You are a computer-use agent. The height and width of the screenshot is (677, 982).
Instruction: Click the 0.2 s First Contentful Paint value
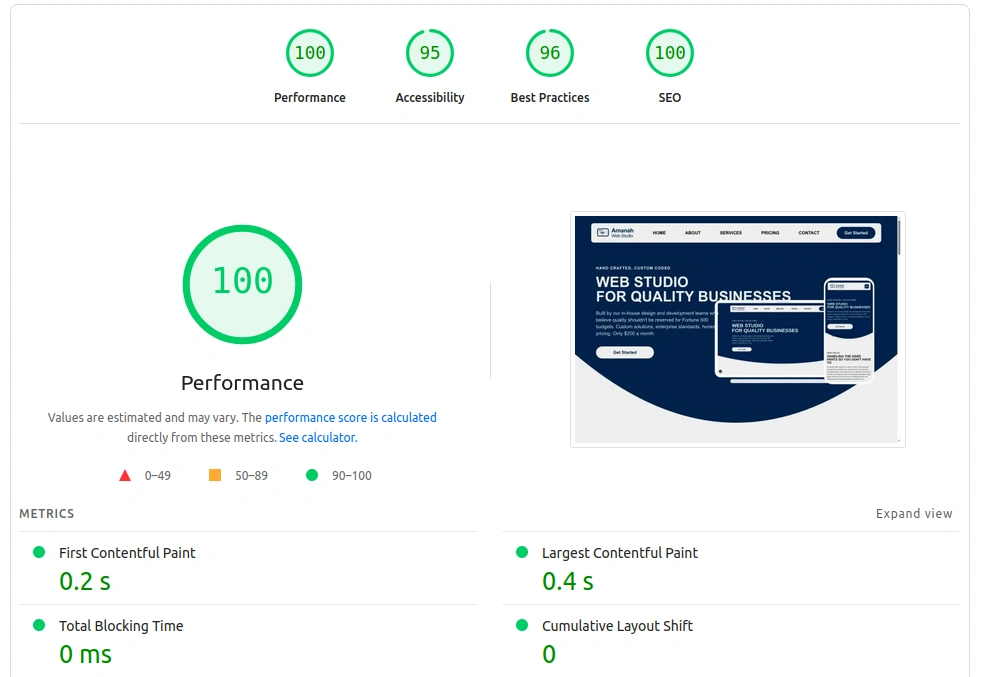(85, 582)
